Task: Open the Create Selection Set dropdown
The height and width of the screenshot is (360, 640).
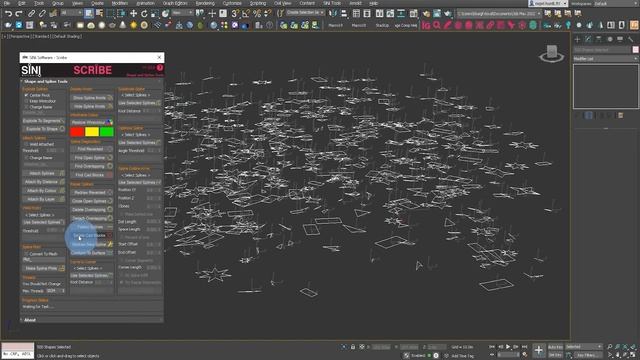Action: (x=305, y=13)
